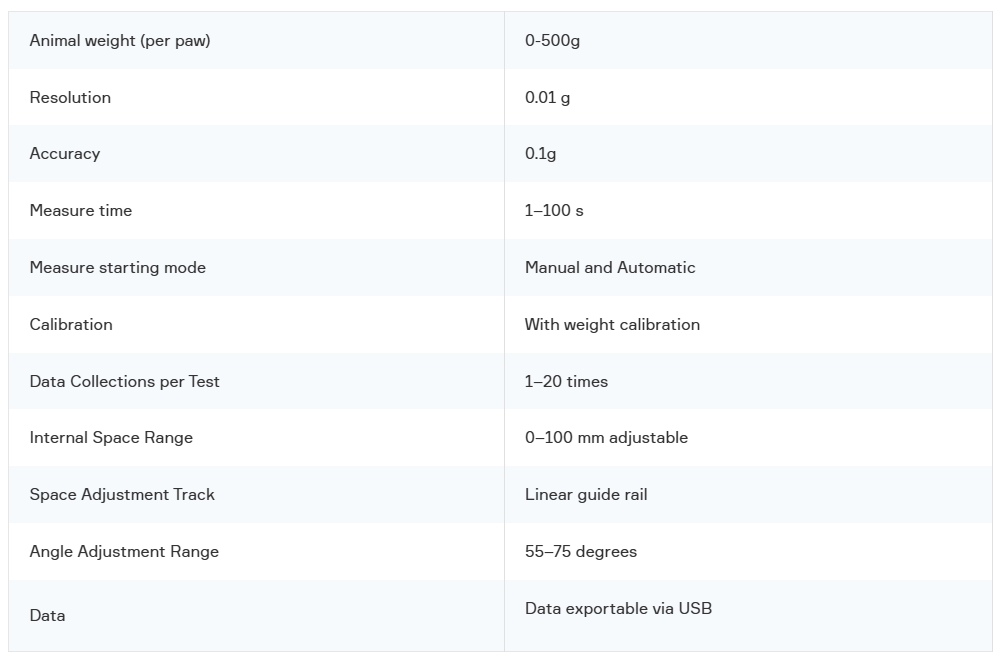
Task: Select 'With weight calibration' text
Action: pos(612,325)
